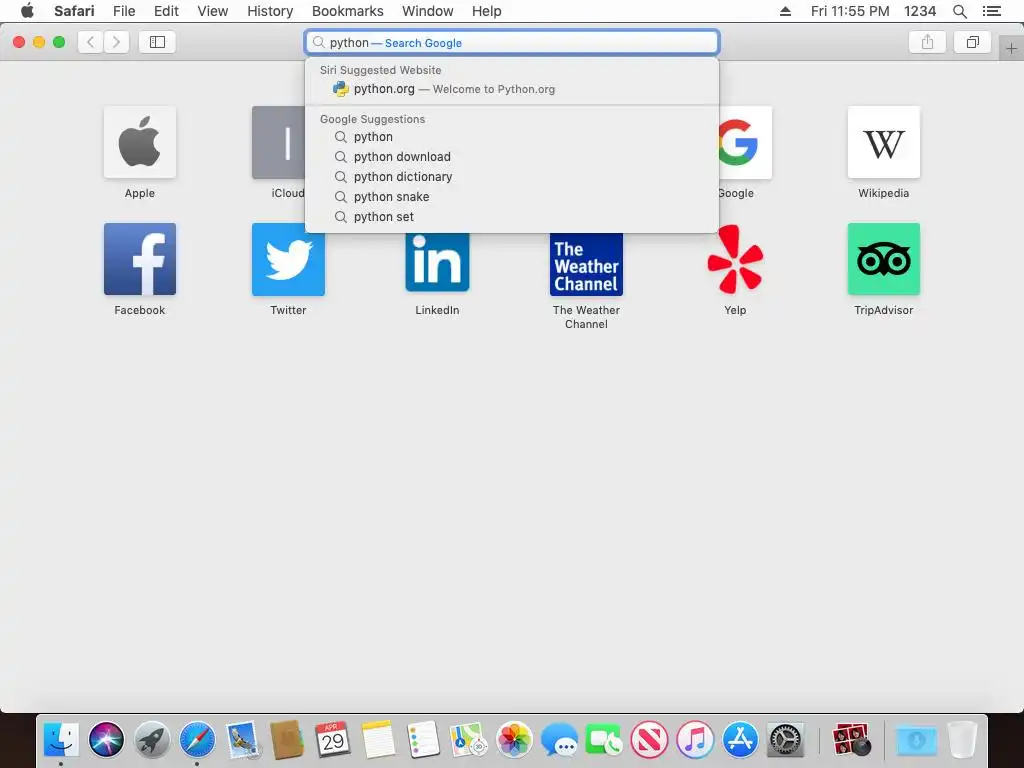Go forward with the forward arrow
Viewport: 1024px width, 768px height.
[116, 42]
